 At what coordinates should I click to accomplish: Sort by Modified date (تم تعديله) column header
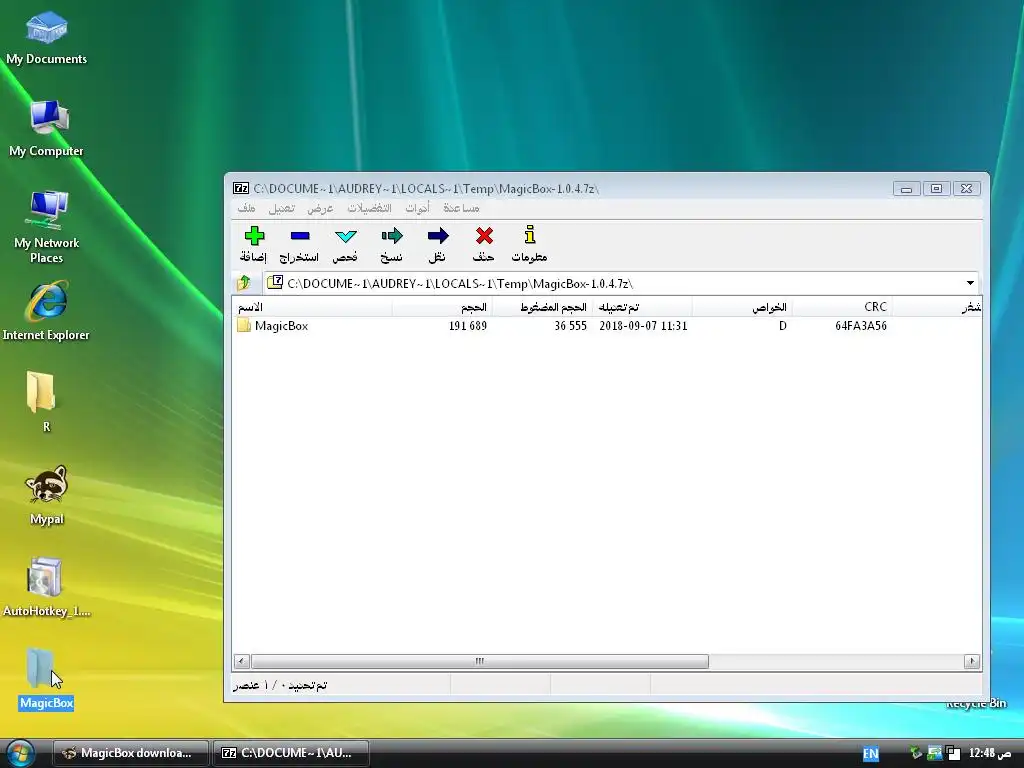642,307
